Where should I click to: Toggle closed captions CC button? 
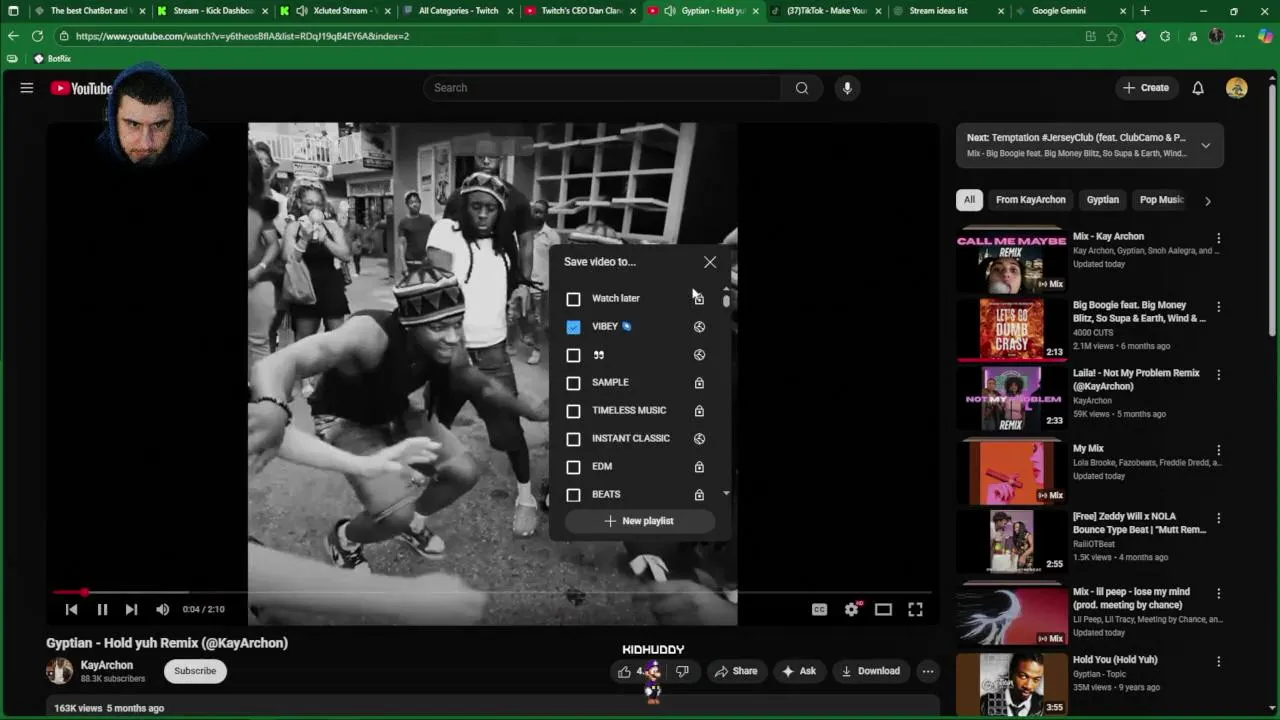pos(819,609)
